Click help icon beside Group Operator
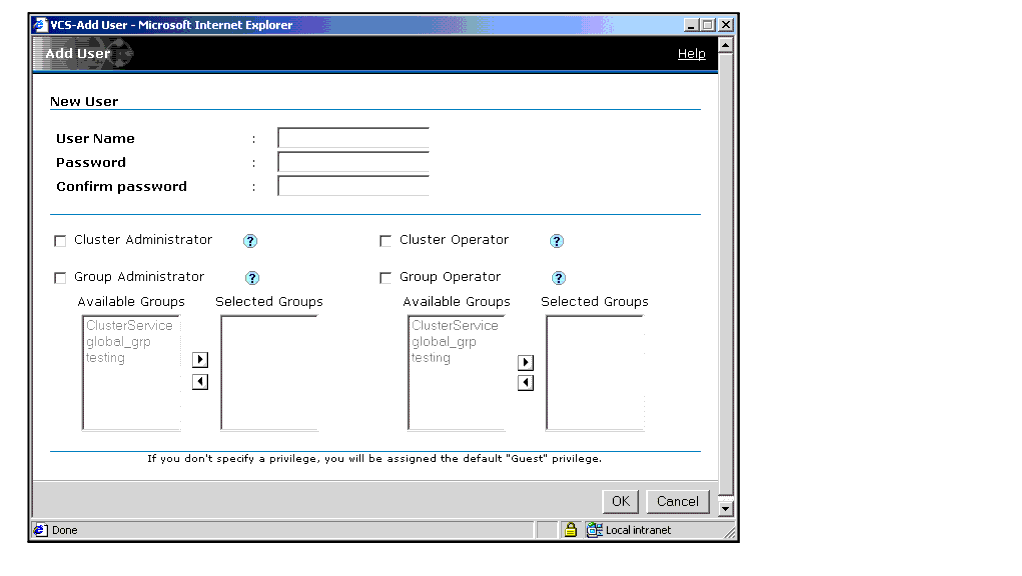 559,278
